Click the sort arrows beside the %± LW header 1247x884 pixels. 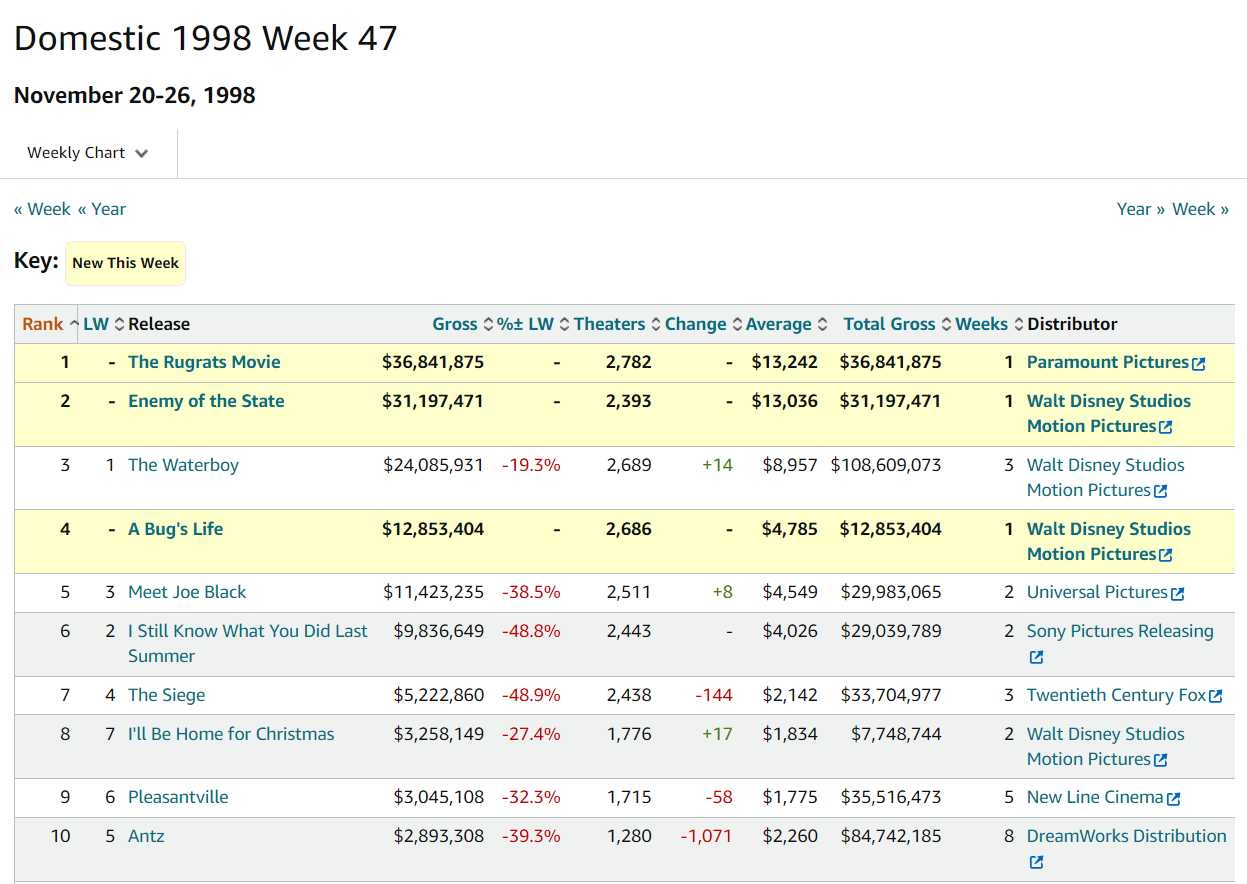click(564, 324)
